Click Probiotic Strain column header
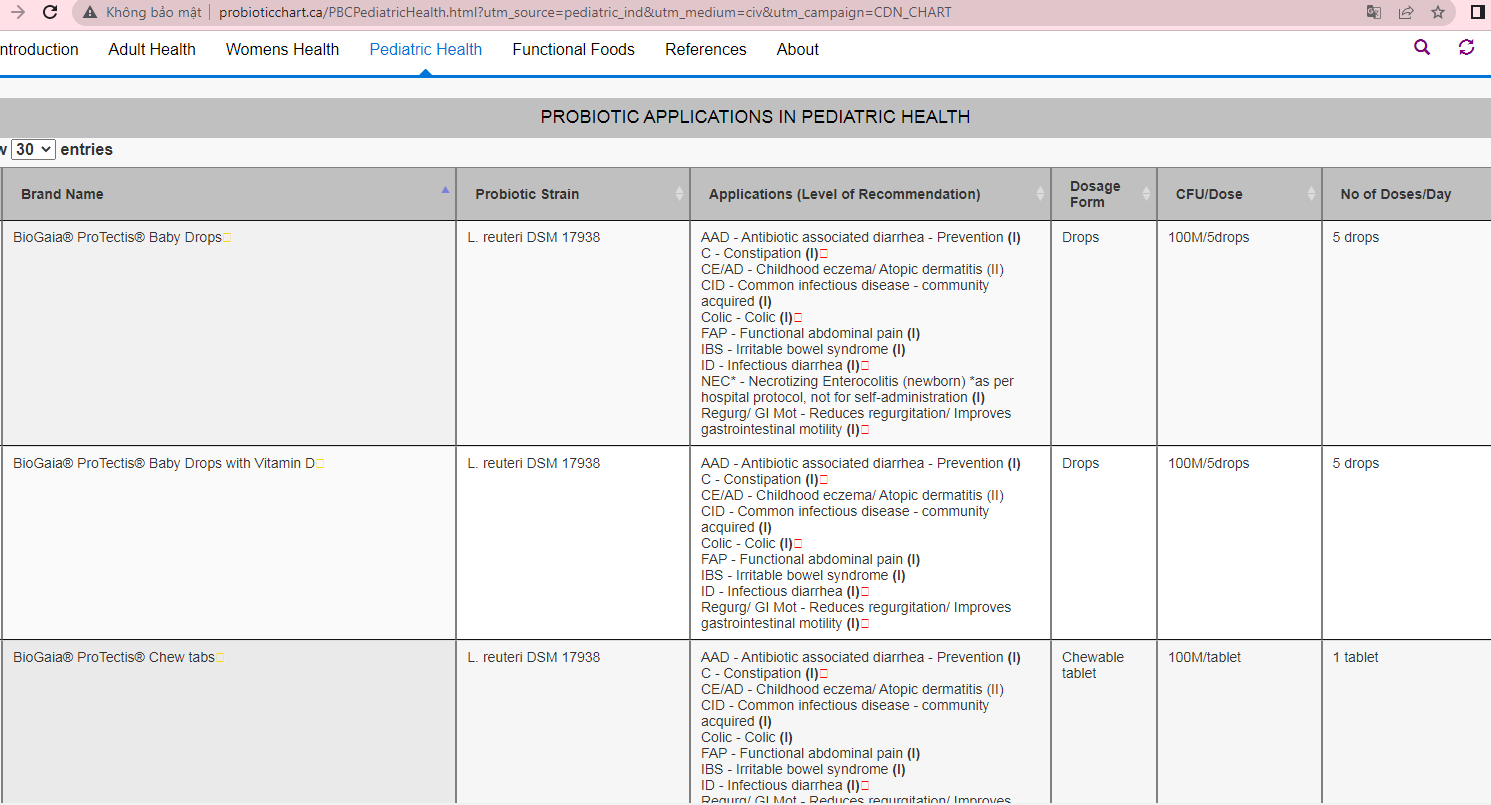This screenshot has width=1491, height=805. [x=573, y=194]
